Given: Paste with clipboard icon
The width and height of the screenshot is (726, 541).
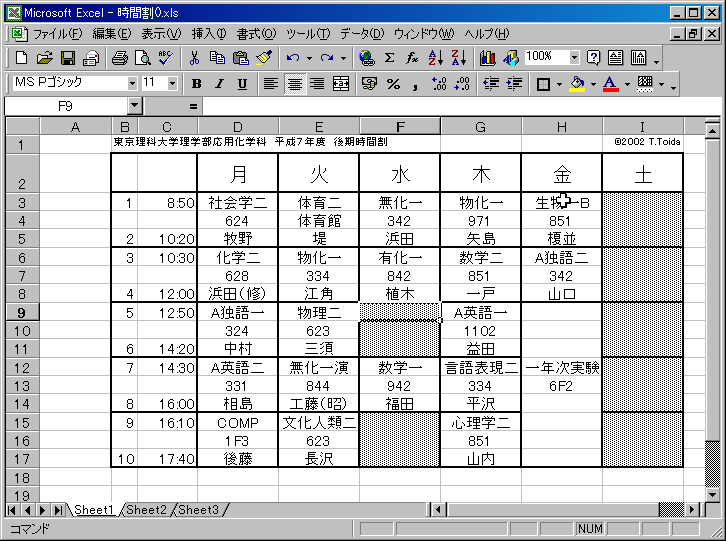Looking at the screenshot, I should (x=241, y=58).
